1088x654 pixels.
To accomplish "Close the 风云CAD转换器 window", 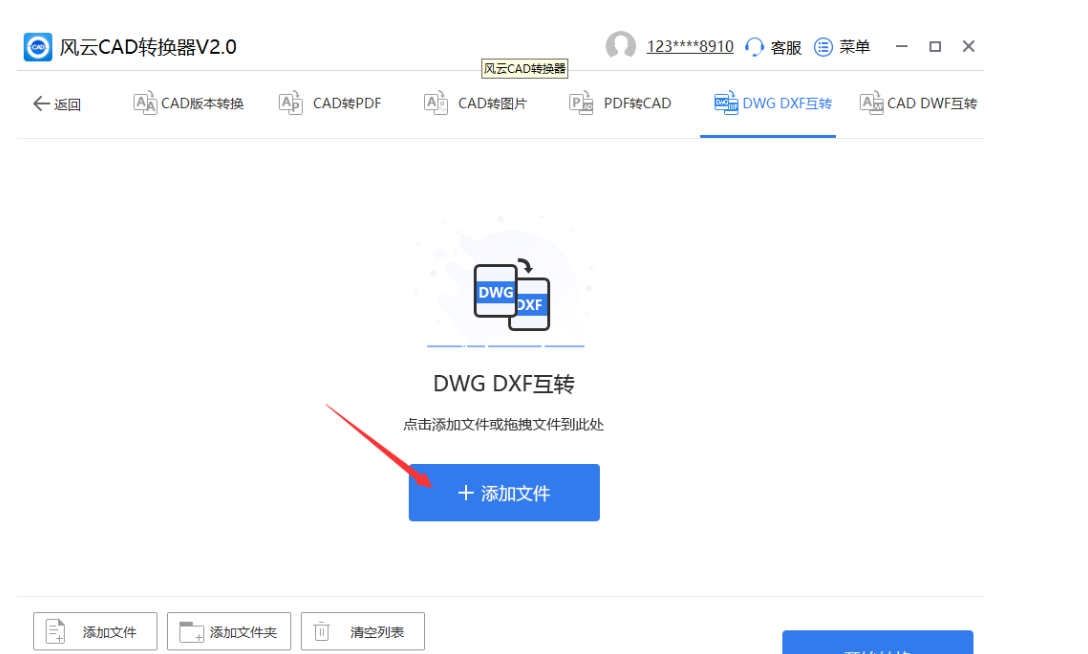I will [969, 46].
